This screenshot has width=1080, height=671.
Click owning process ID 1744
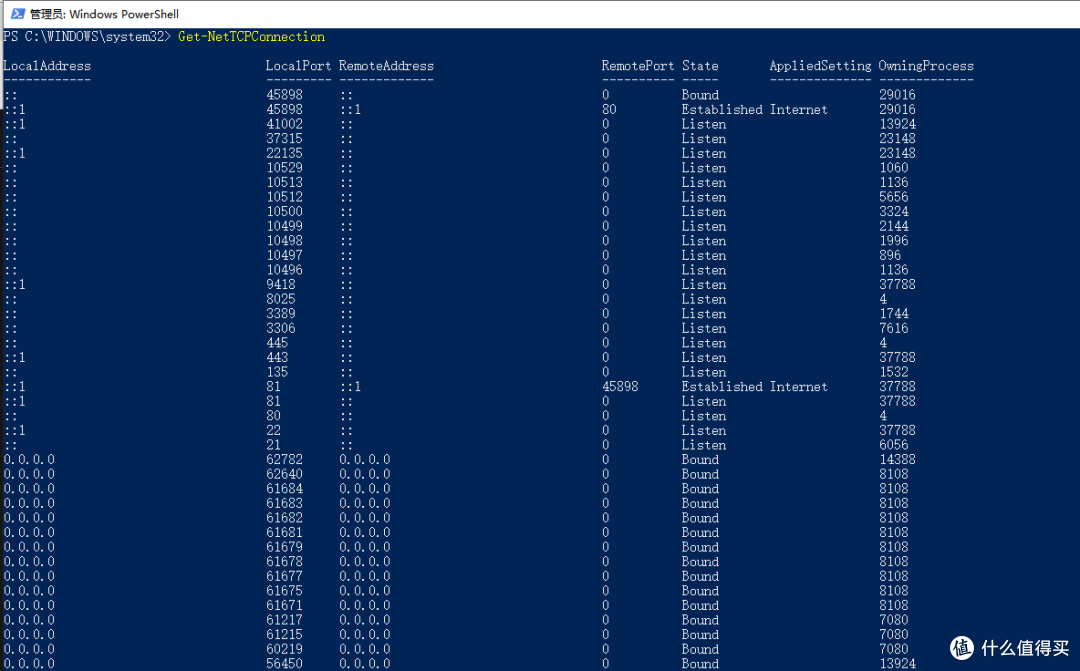tap(893, 313)
